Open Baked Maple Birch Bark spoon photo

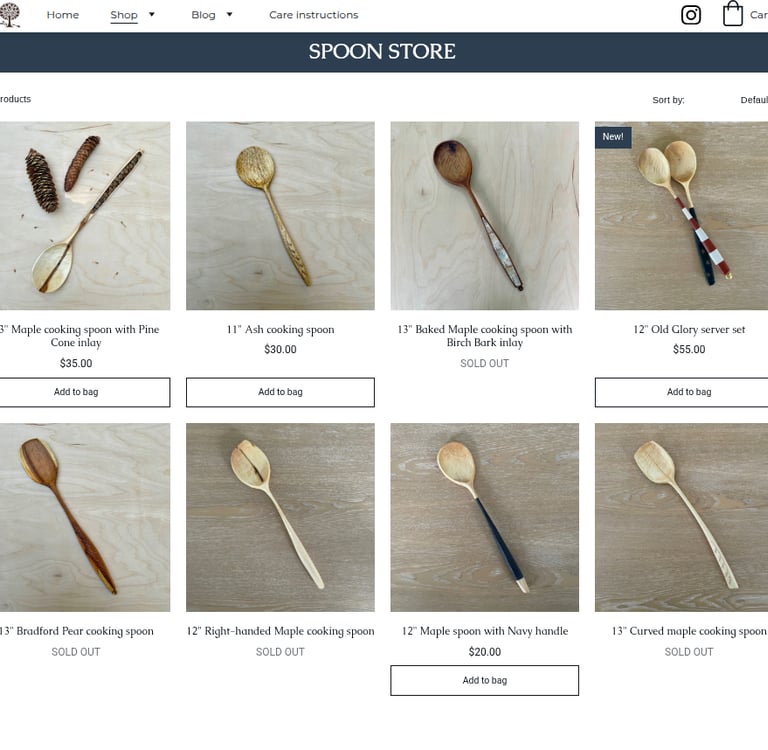coord(484,216)
